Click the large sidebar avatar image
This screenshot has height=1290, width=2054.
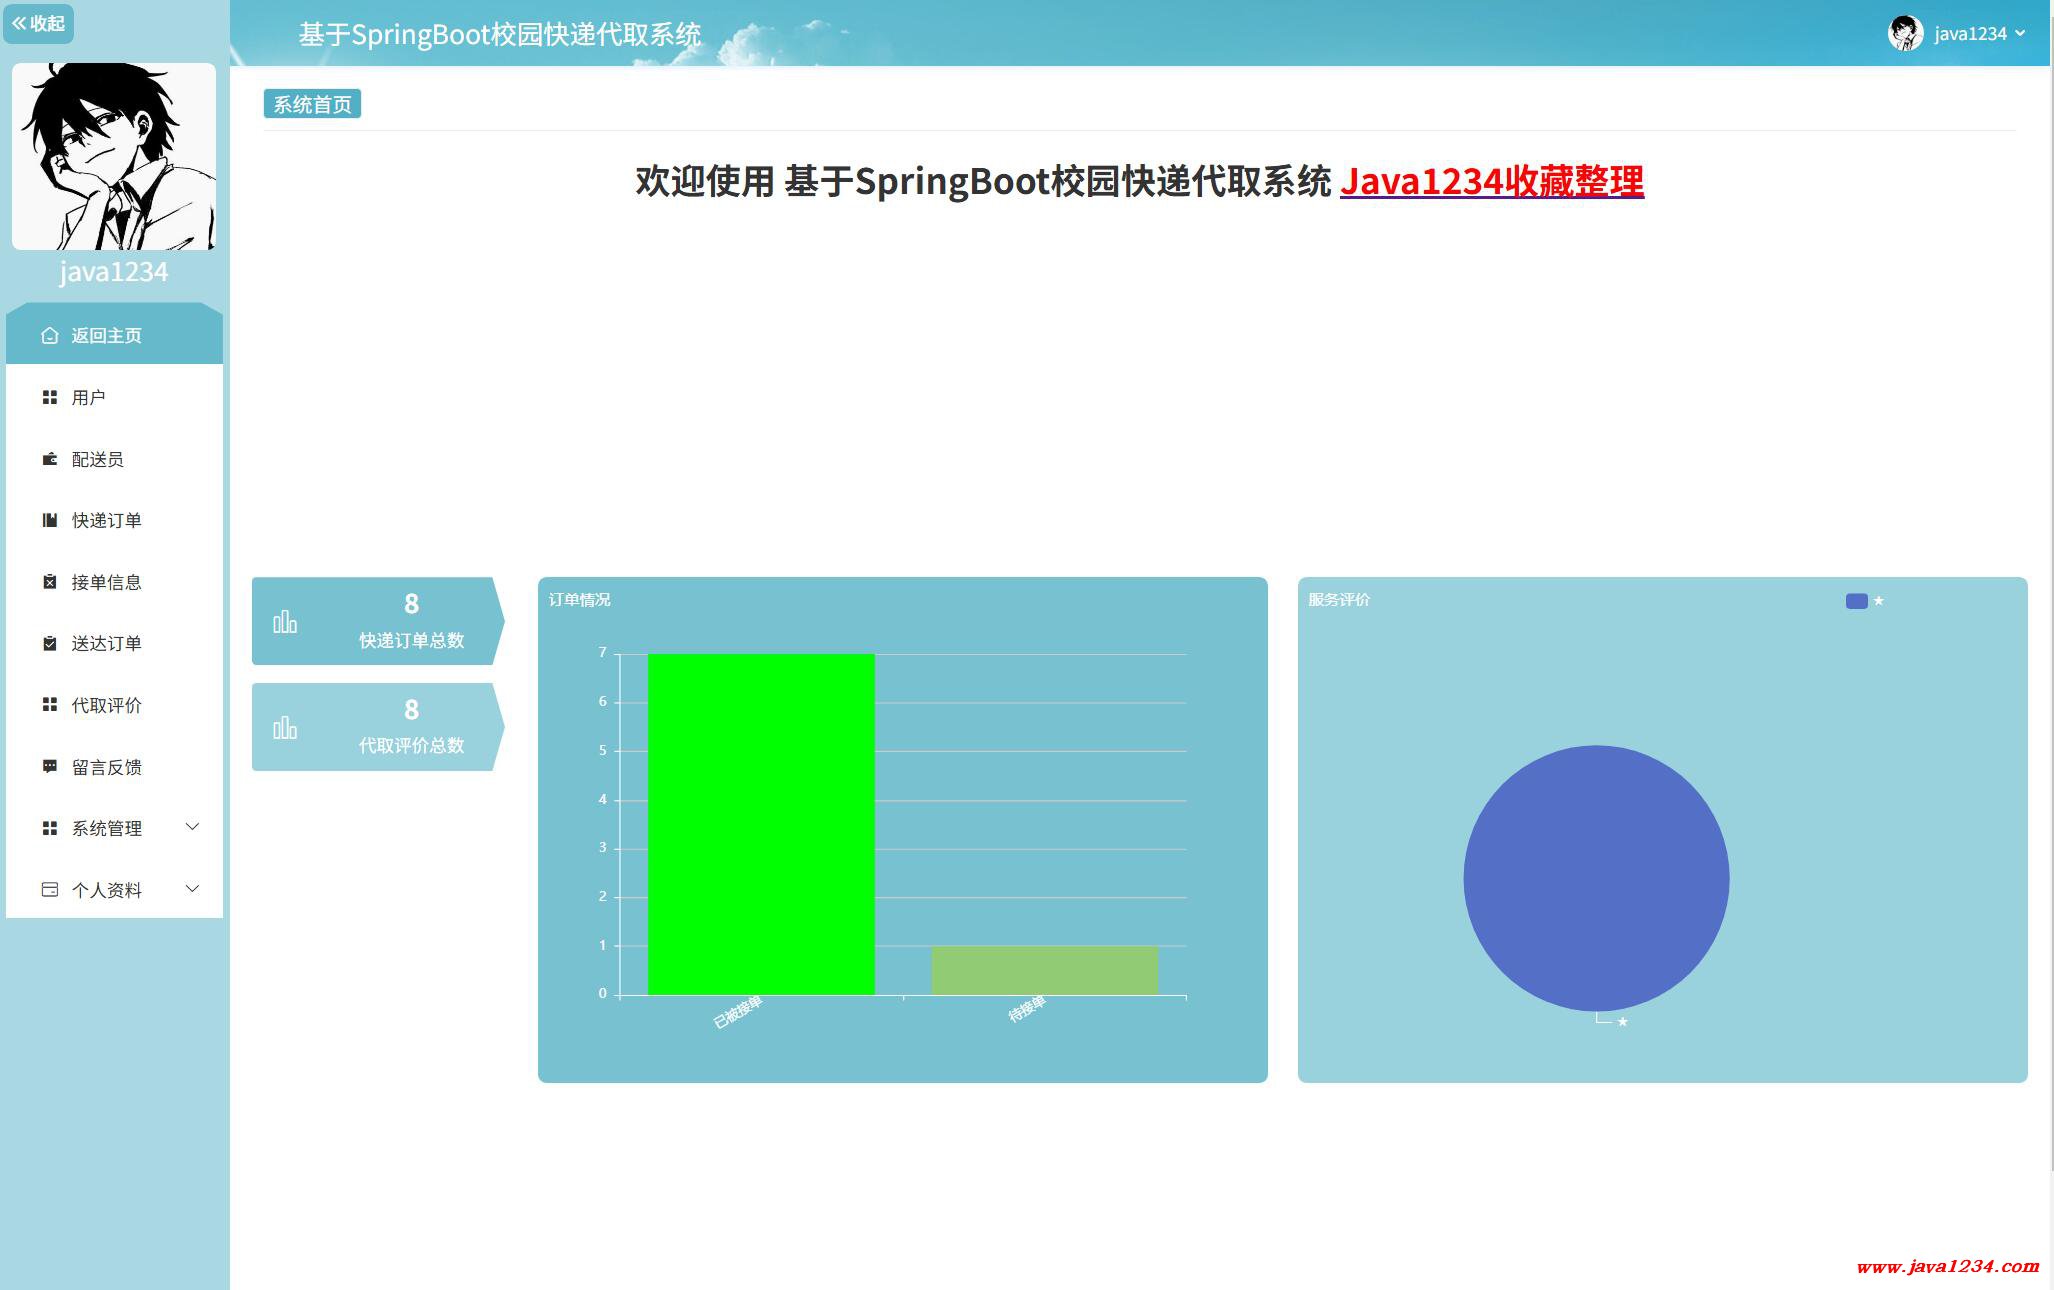coord(114,157)
